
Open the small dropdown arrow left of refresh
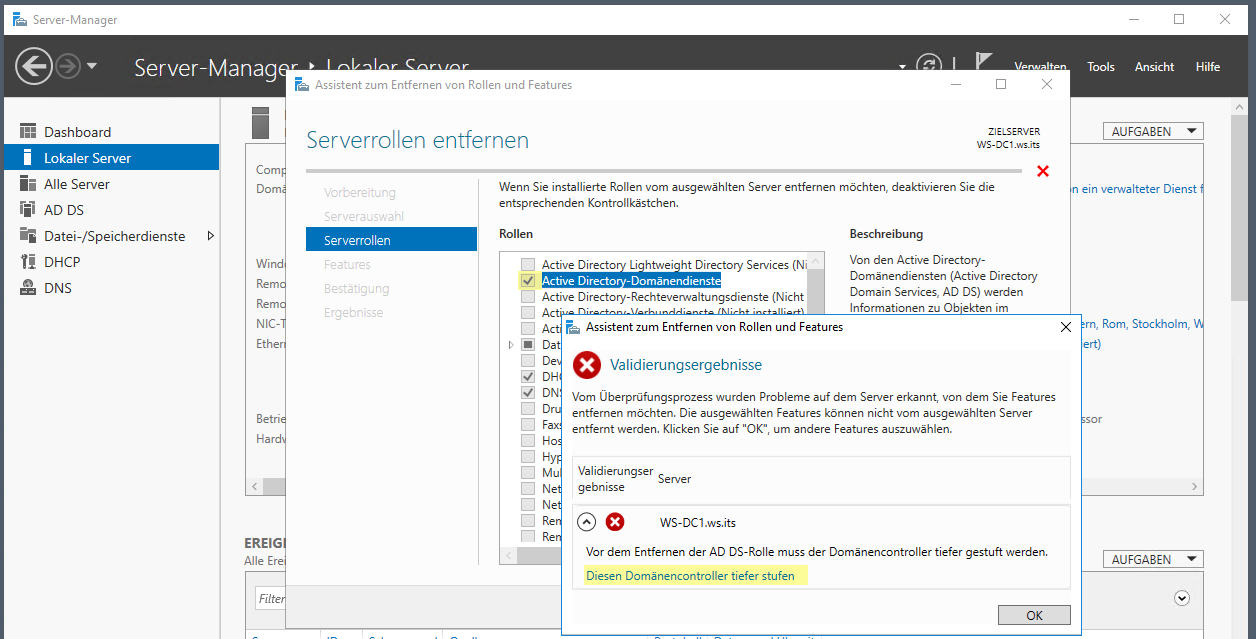(902, 67)
